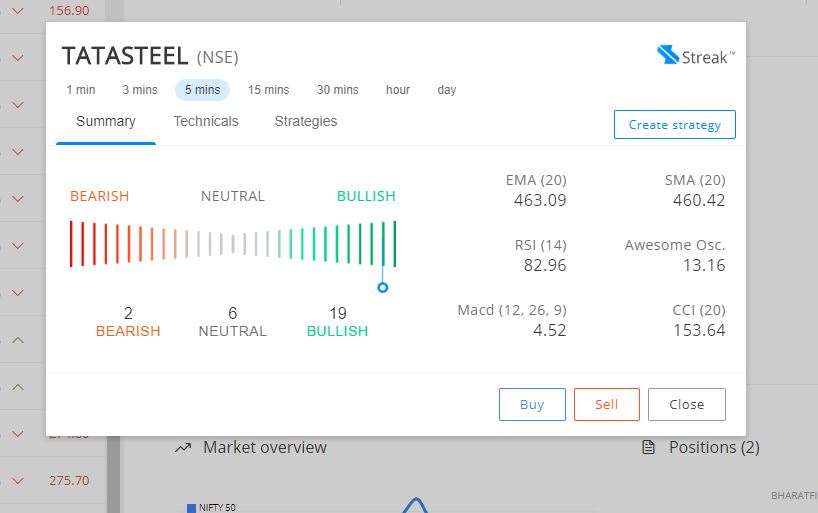Click the 2 BEARISH count
Image resolution: width=818 pixels, height=513 pixels.
point(128,321)
